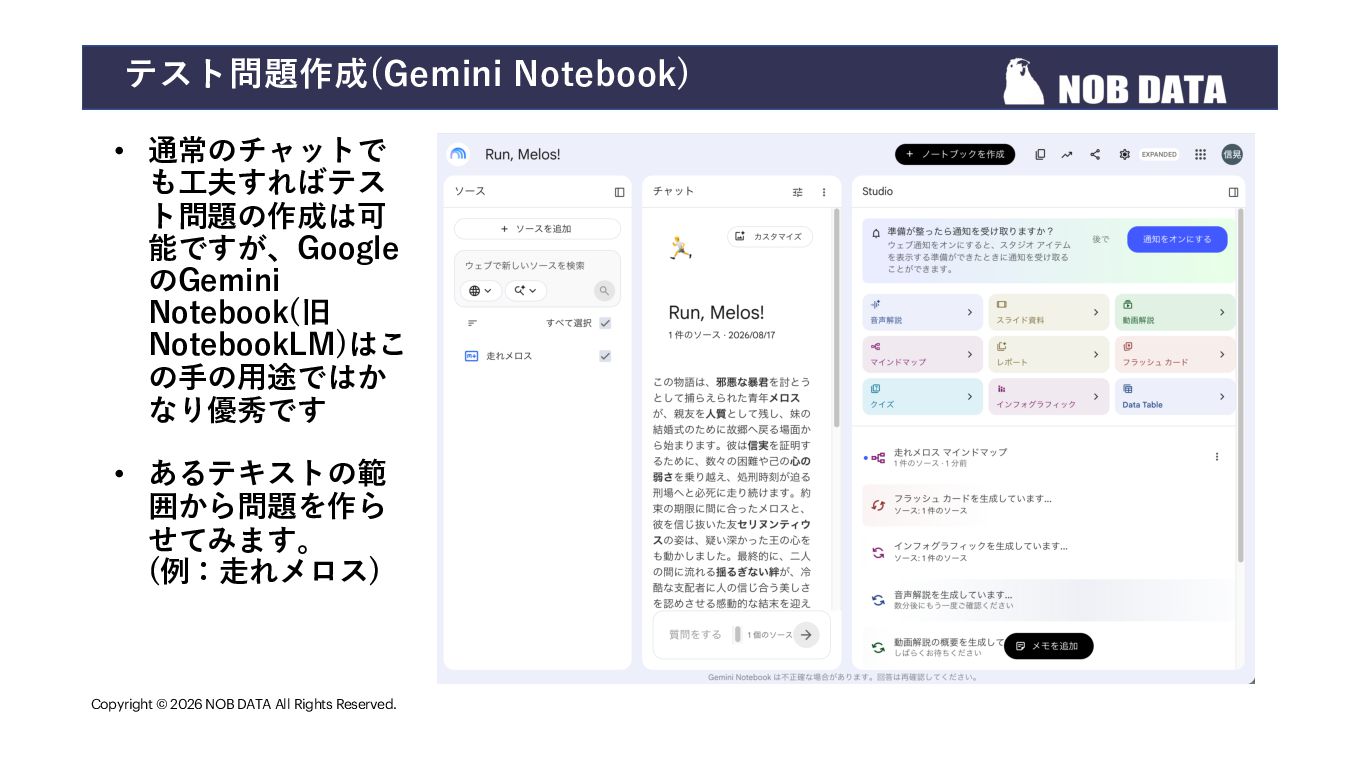Image resolution: width=1361 pixels, height=765 pixels.
Task: Select the レポート studio card
Action: click(1049, 354)
